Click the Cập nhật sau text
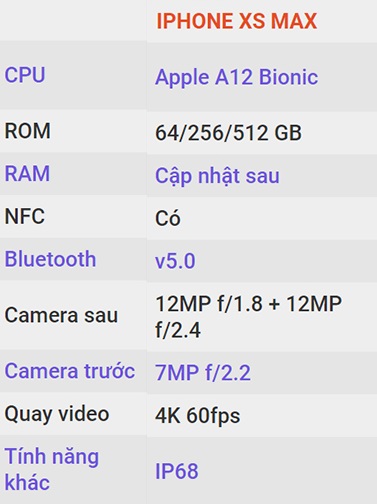This screenshot has height=504, width=377. 217,176
